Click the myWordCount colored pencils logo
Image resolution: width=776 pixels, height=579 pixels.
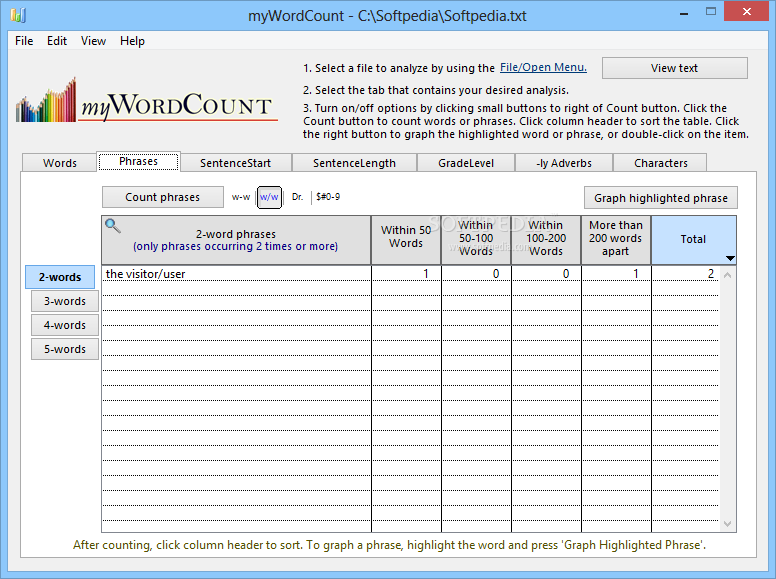(x=146, y=101)
